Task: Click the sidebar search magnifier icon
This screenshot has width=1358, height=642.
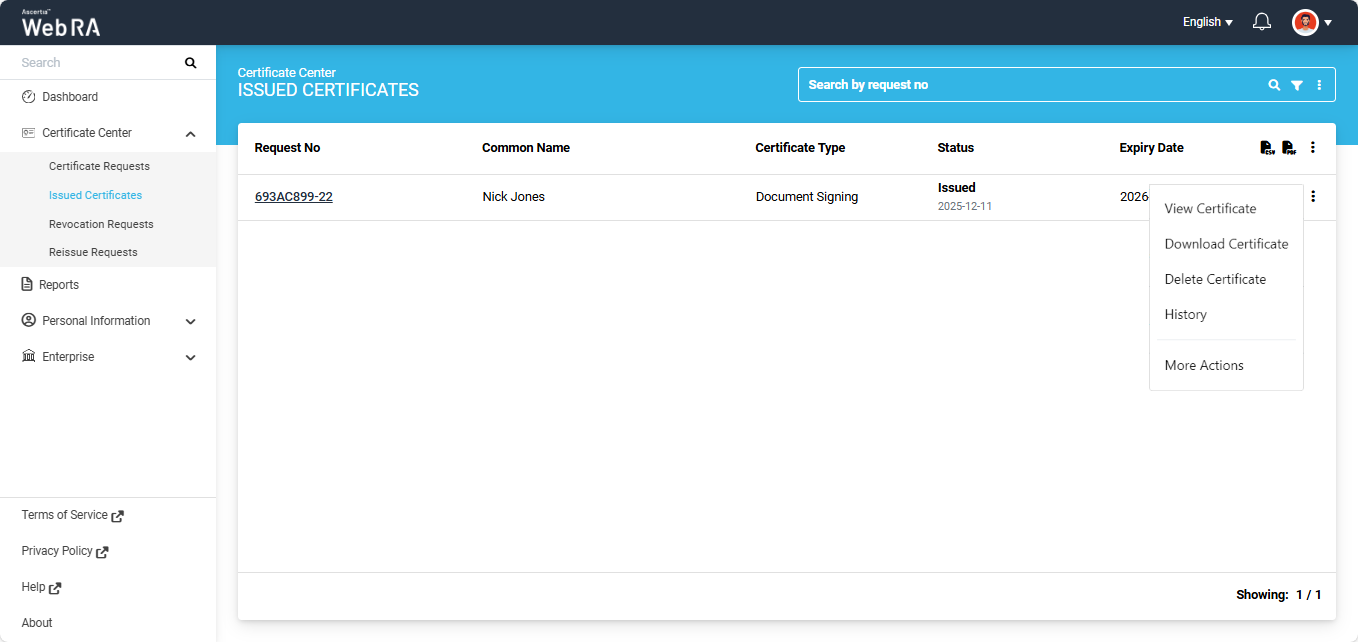Action: tap(191, 63)
